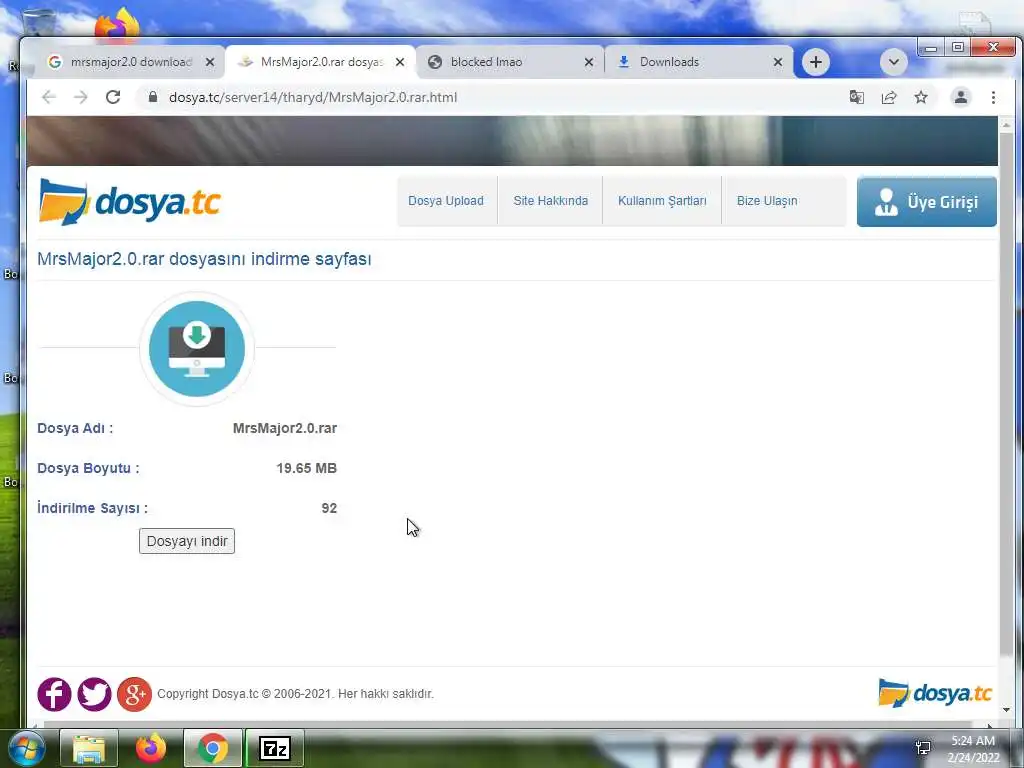Switch to the blocked lmao tab
The height and width of the screenshot is (768, 1024).
pyautogui.click(x=509, y=62)
